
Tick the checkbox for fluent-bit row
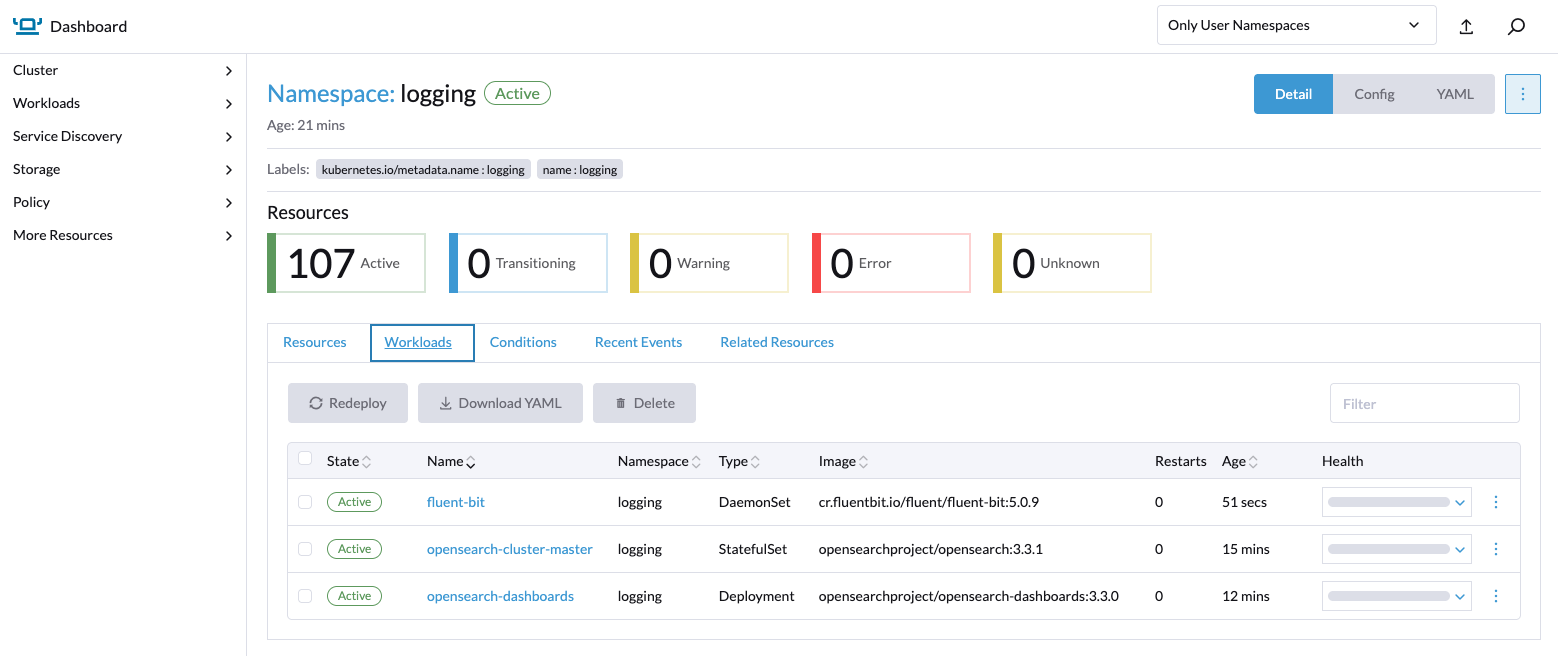pos(305,502)
